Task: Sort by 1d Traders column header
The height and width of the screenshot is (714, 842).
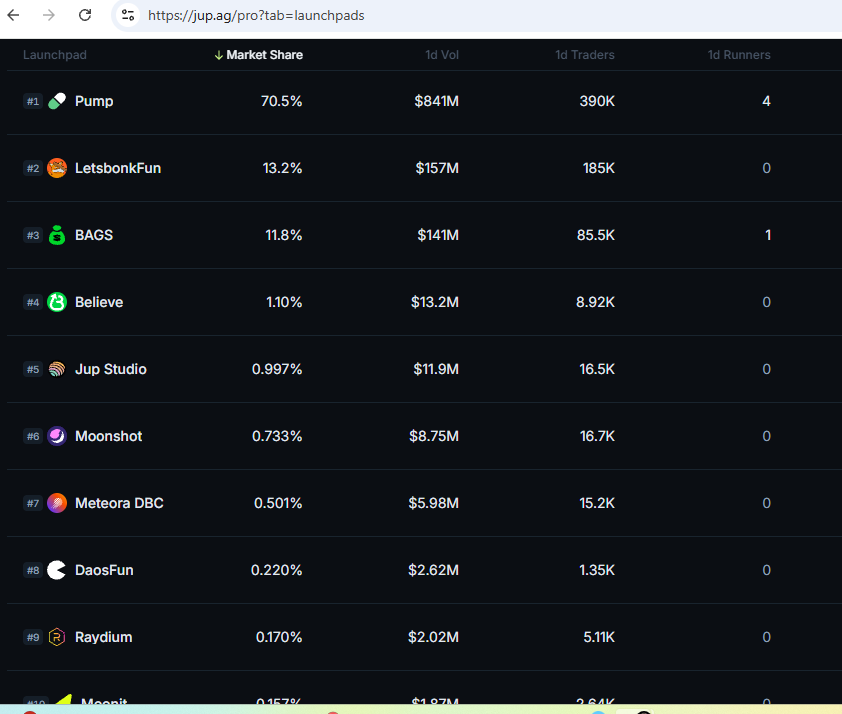Action: 585,55
